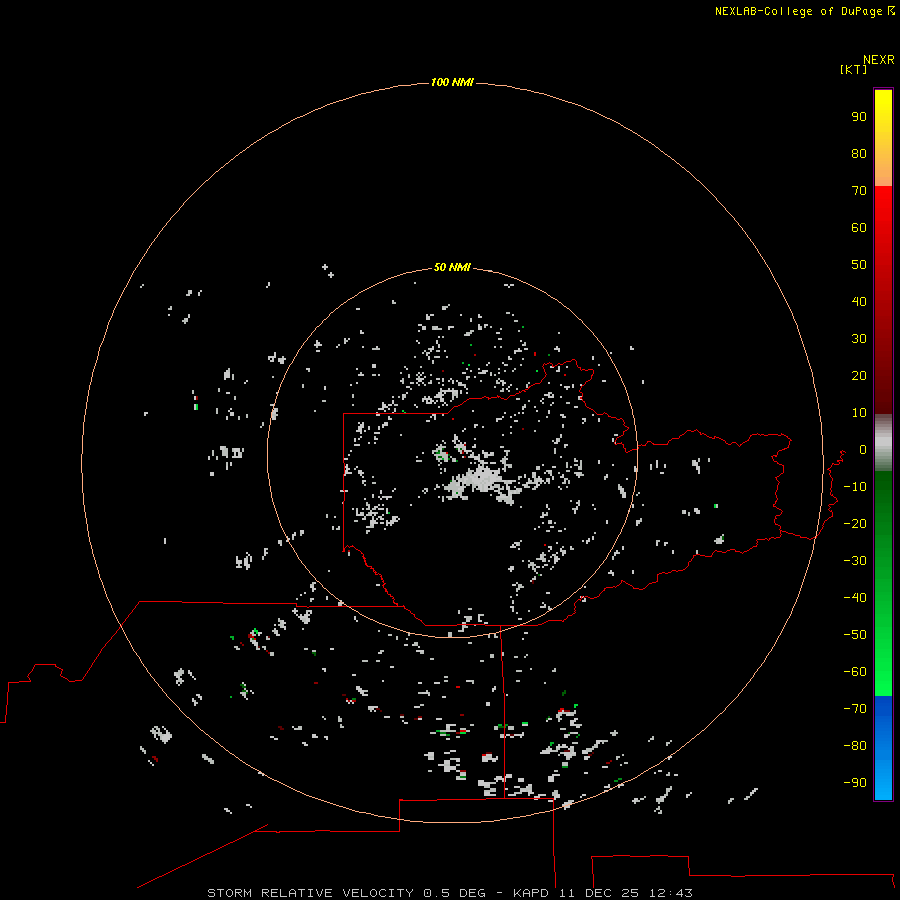The image size is (900, 900).
Task: Click the "-60" scale label
Action: [855, 672]
